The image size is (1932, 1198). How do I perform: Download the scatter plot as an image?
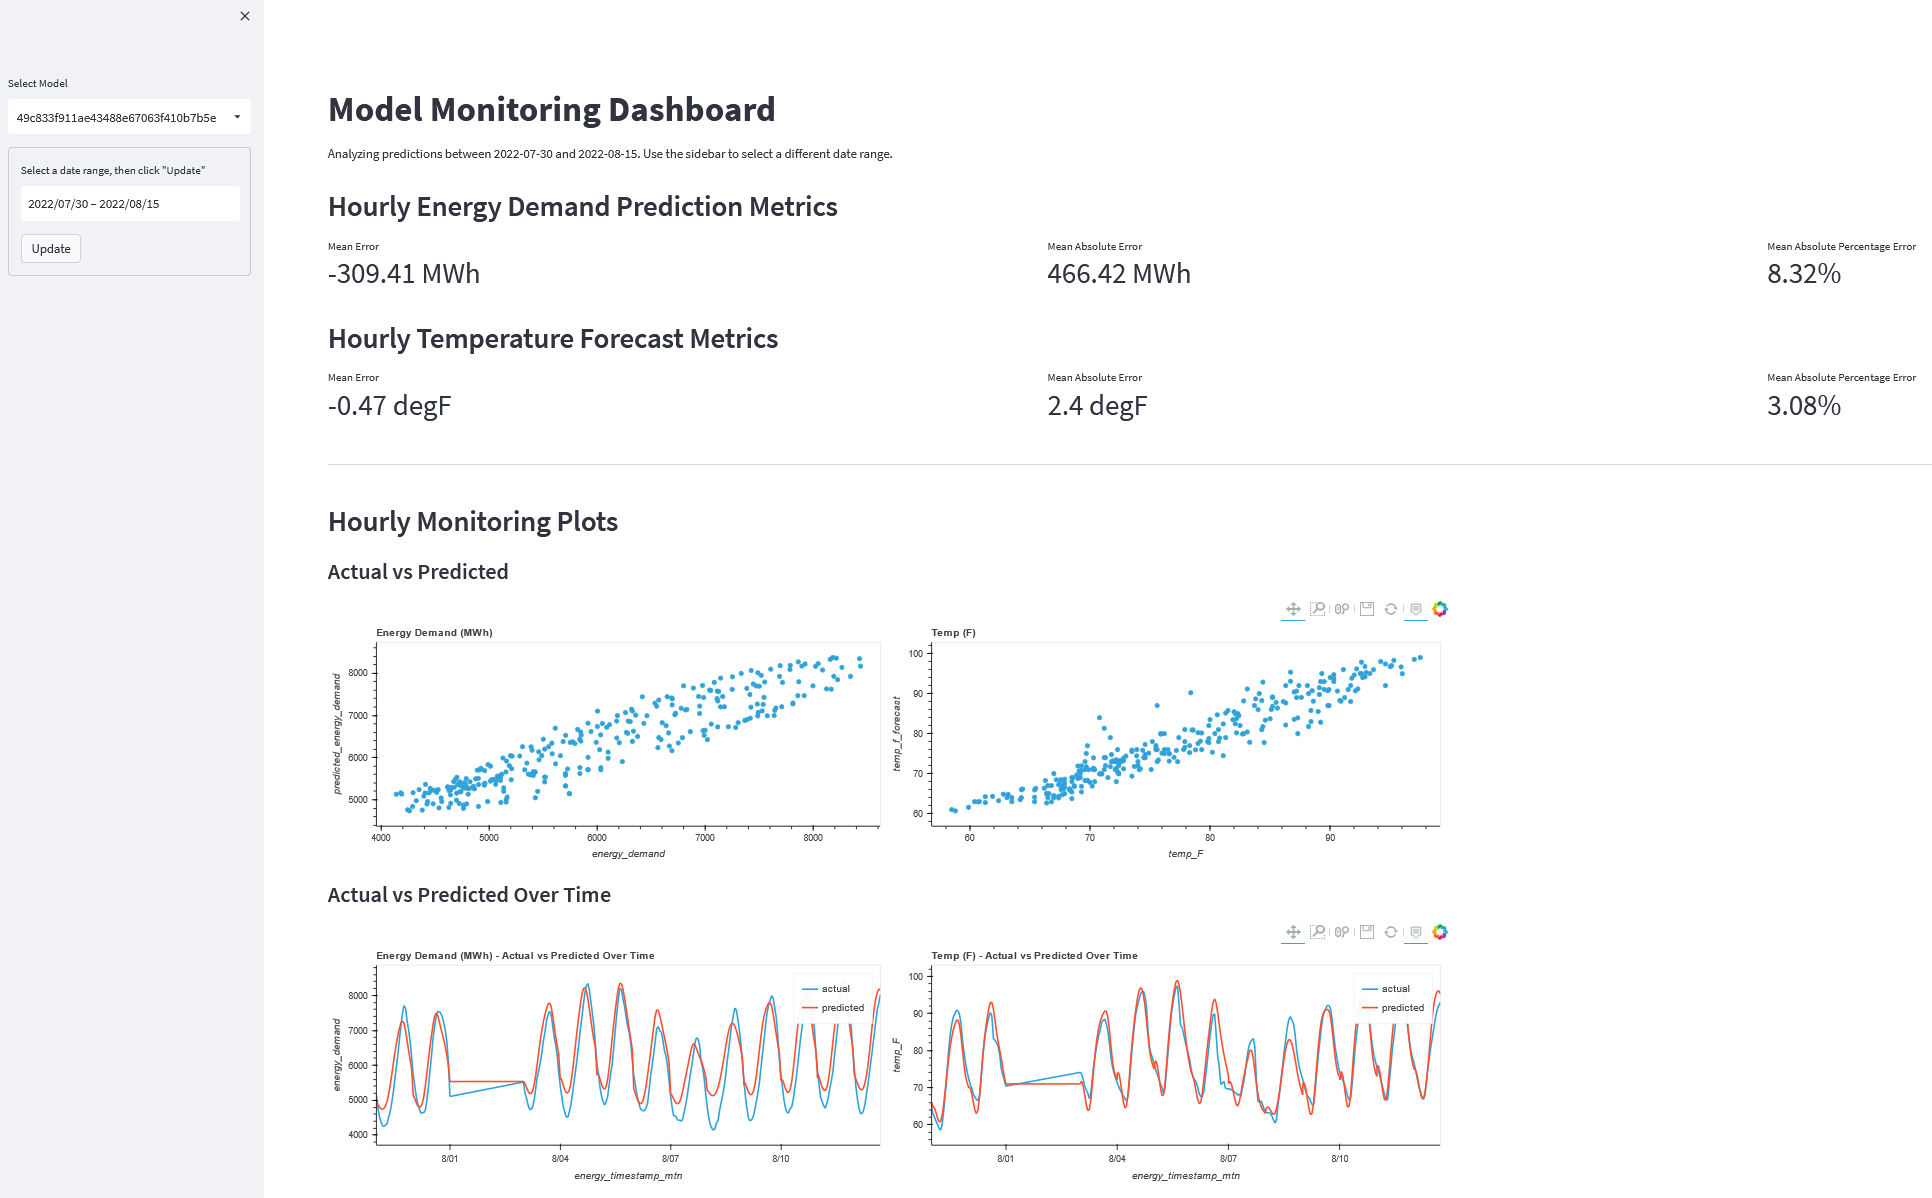point(1366,609)
